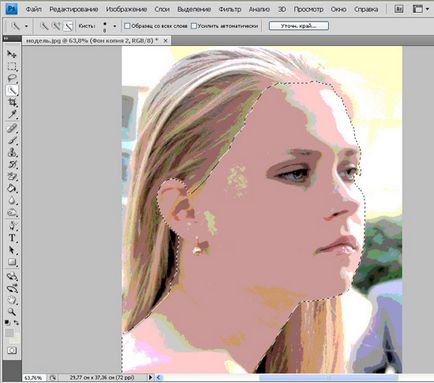Viewport: 434px width, 383px height.
Task: Select the Pen tool
Action: click(x=12, y=226)
